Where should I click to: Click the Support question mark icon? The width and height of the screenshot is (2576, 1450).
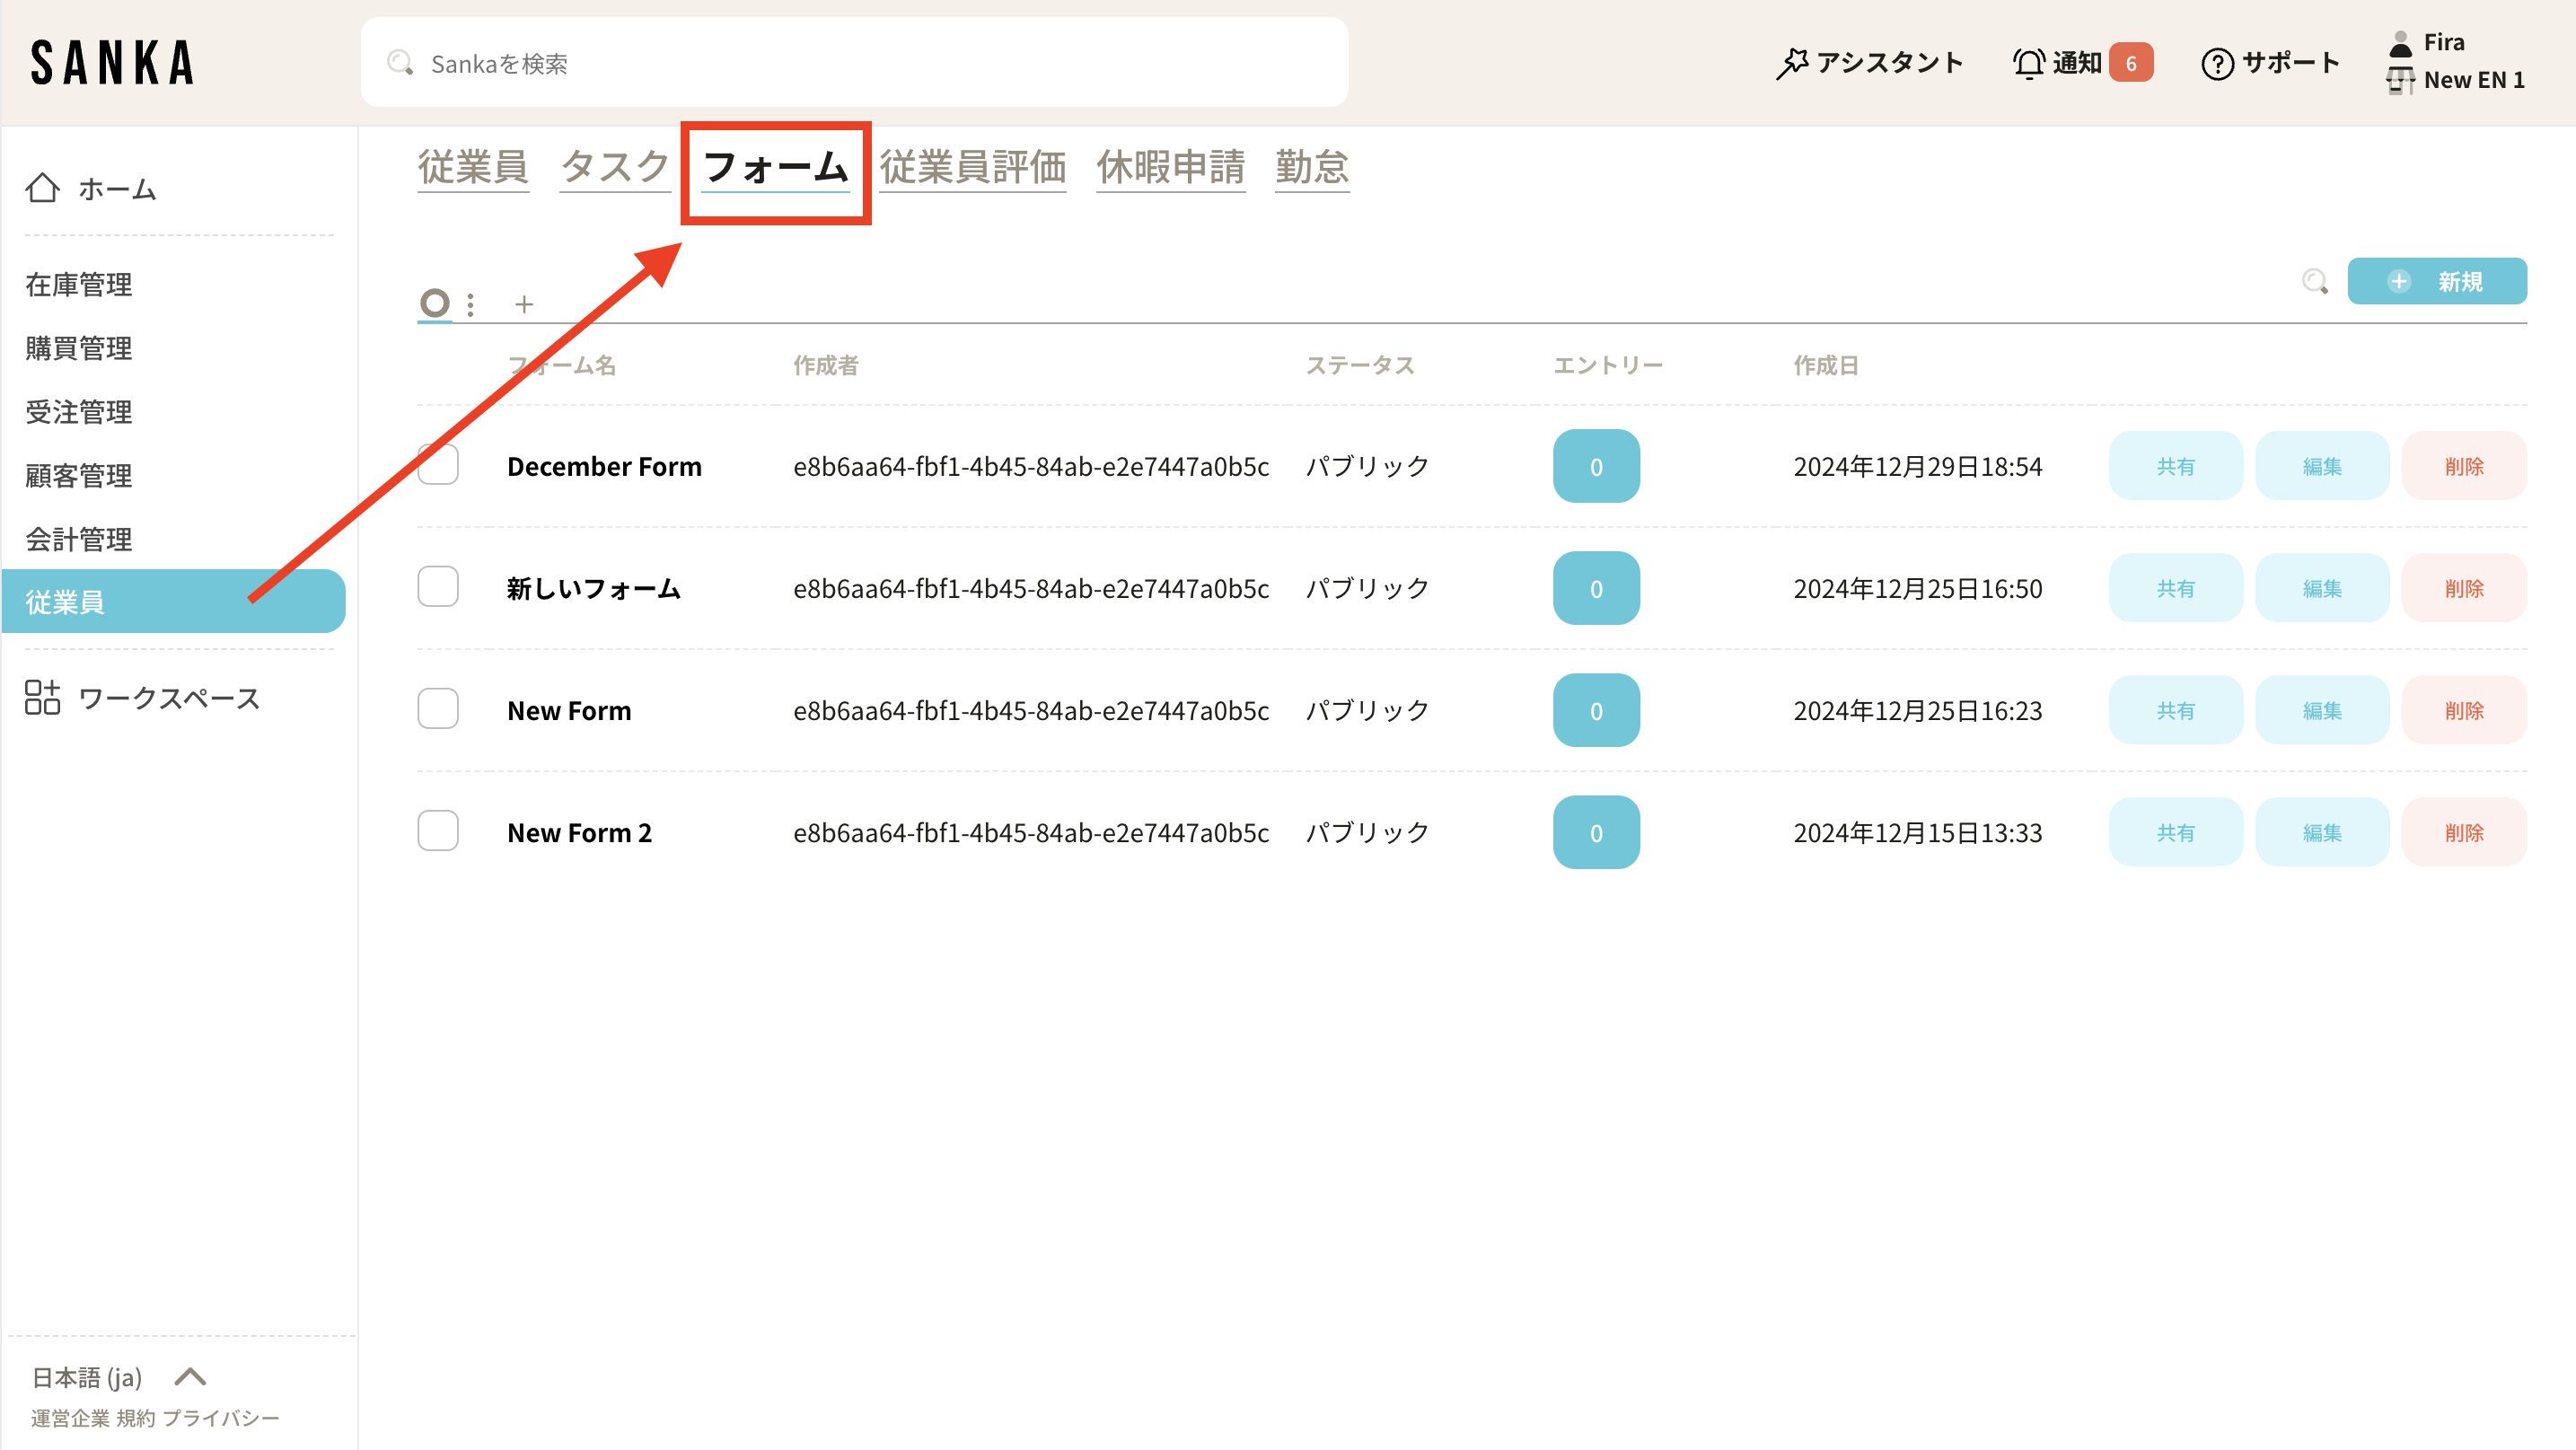pyautogui.click(x=2217, y=63)
